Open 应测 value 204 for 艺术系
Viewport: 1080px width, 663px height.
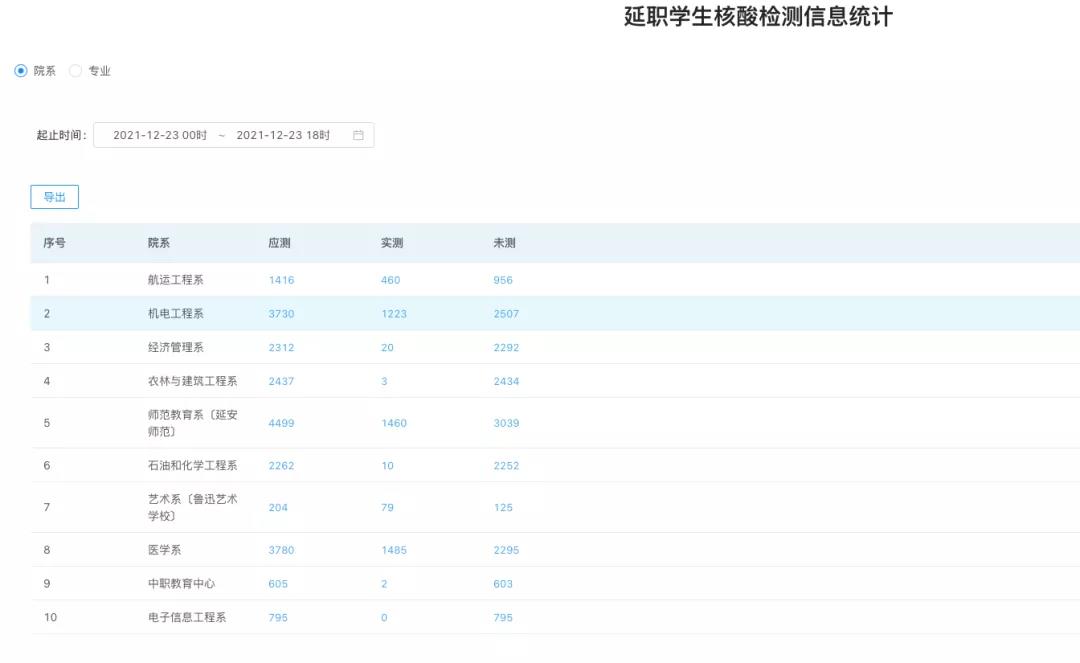click(x=278, y=507)
